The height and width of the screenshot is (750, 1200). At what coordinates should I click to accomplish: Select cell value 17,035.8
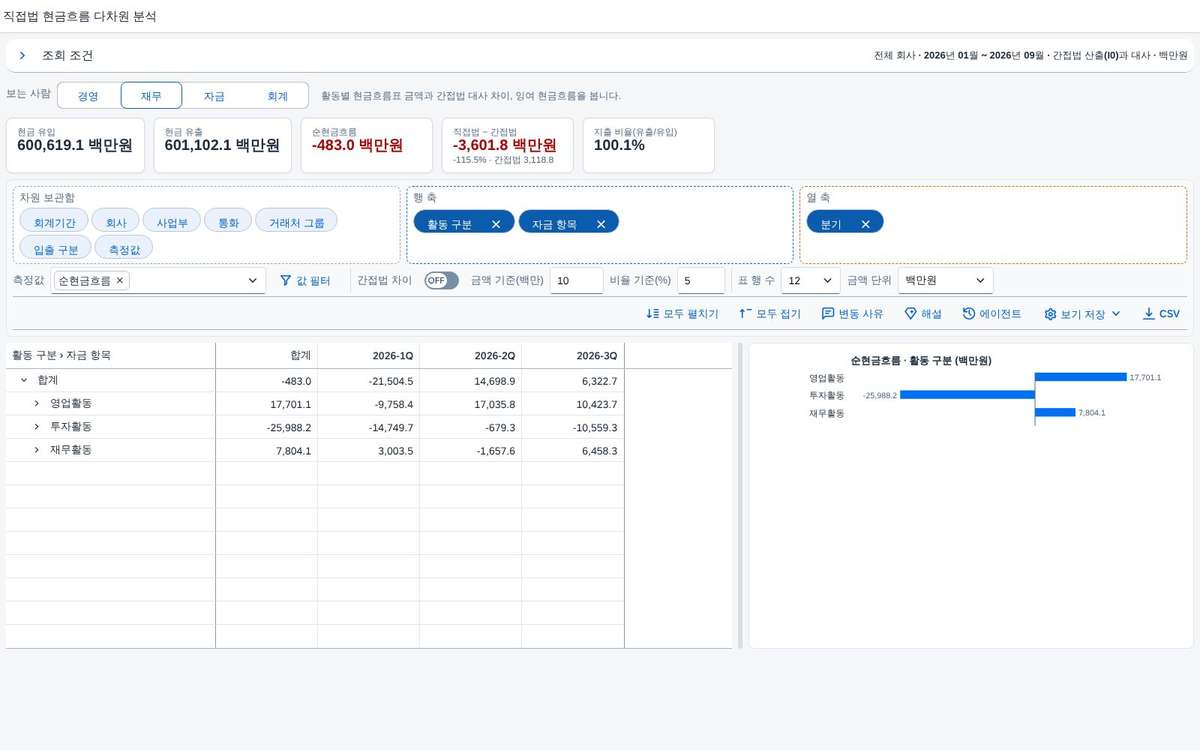[x=471, y=404]
